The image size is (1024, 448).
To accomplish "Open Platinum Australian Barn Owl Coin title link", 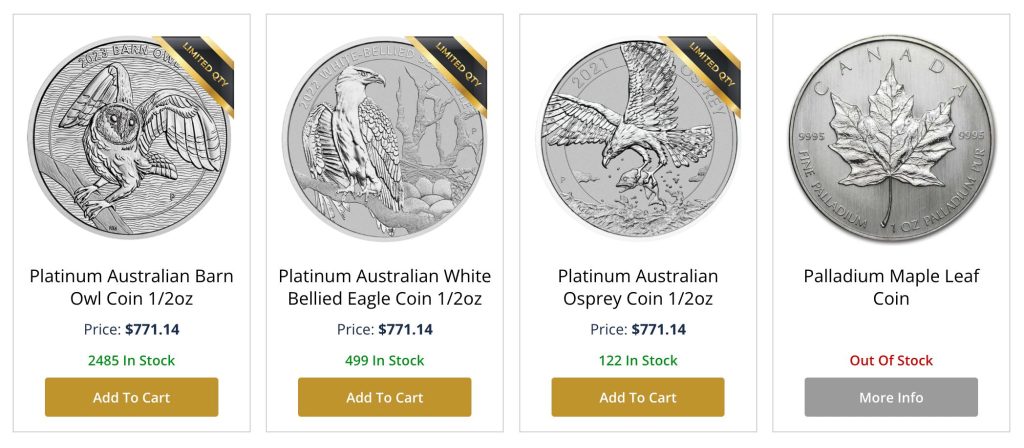I will [x=132, y=287].
